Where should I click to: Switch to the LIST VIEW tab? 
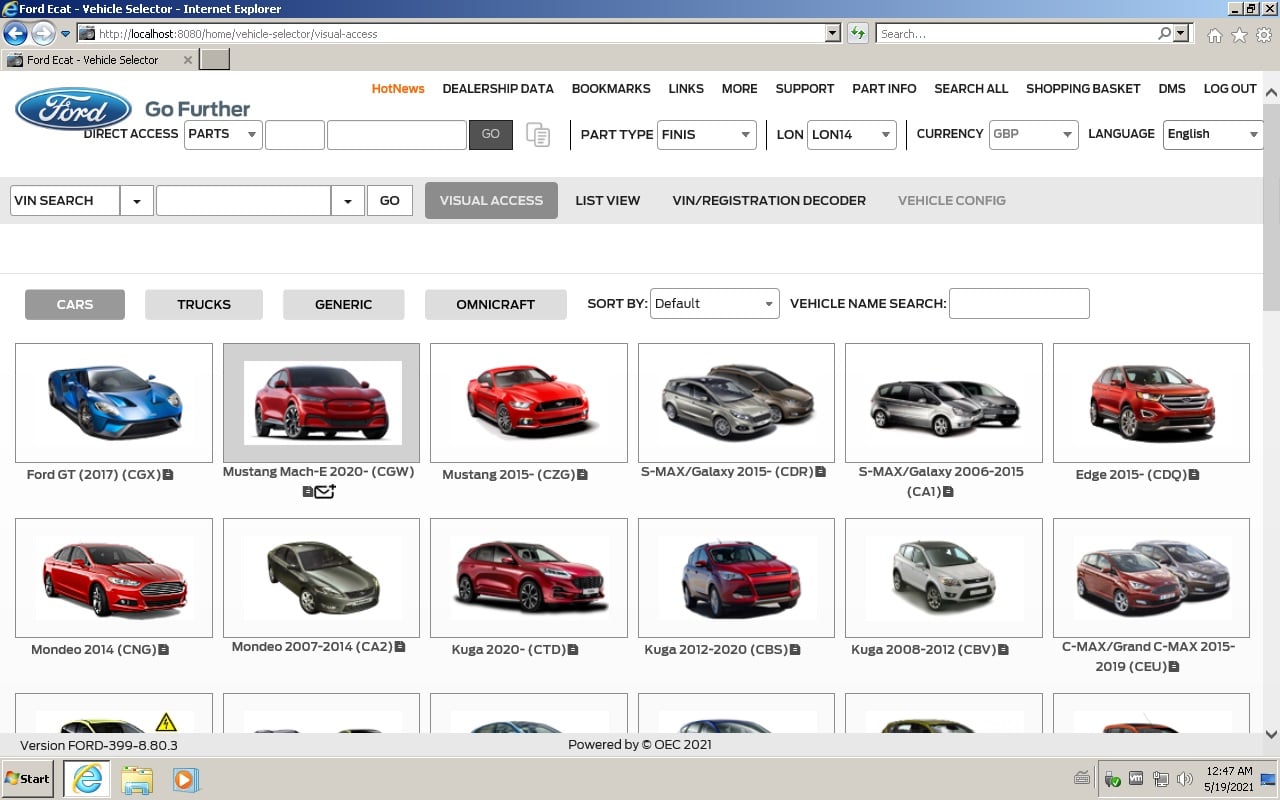click(x=607, y=200)
